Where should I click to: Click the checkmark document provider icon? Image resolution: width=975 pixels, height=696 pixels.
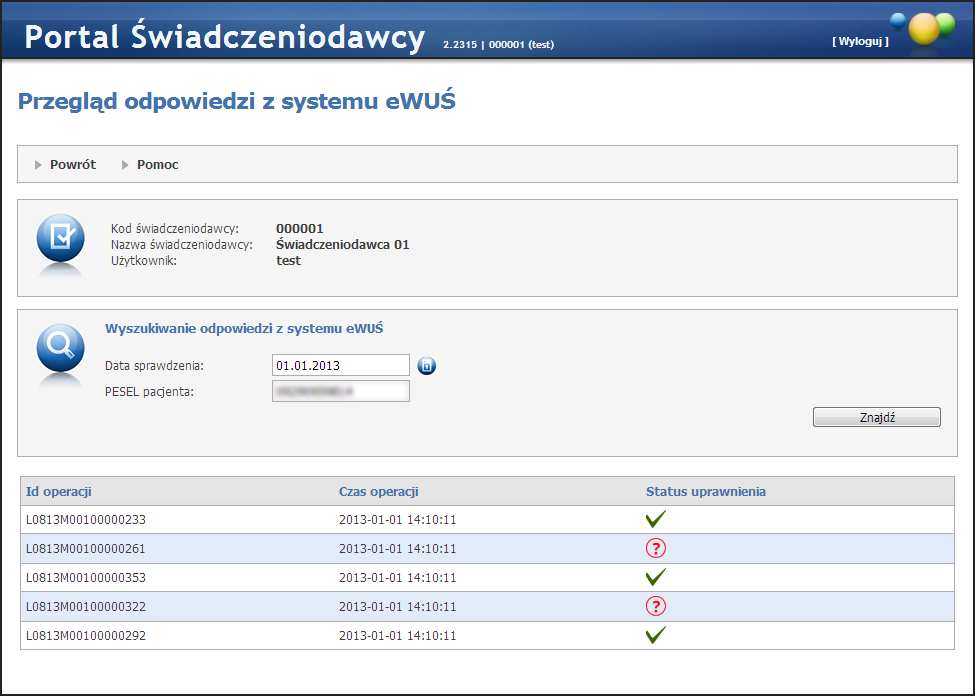[x=60, y=238]
